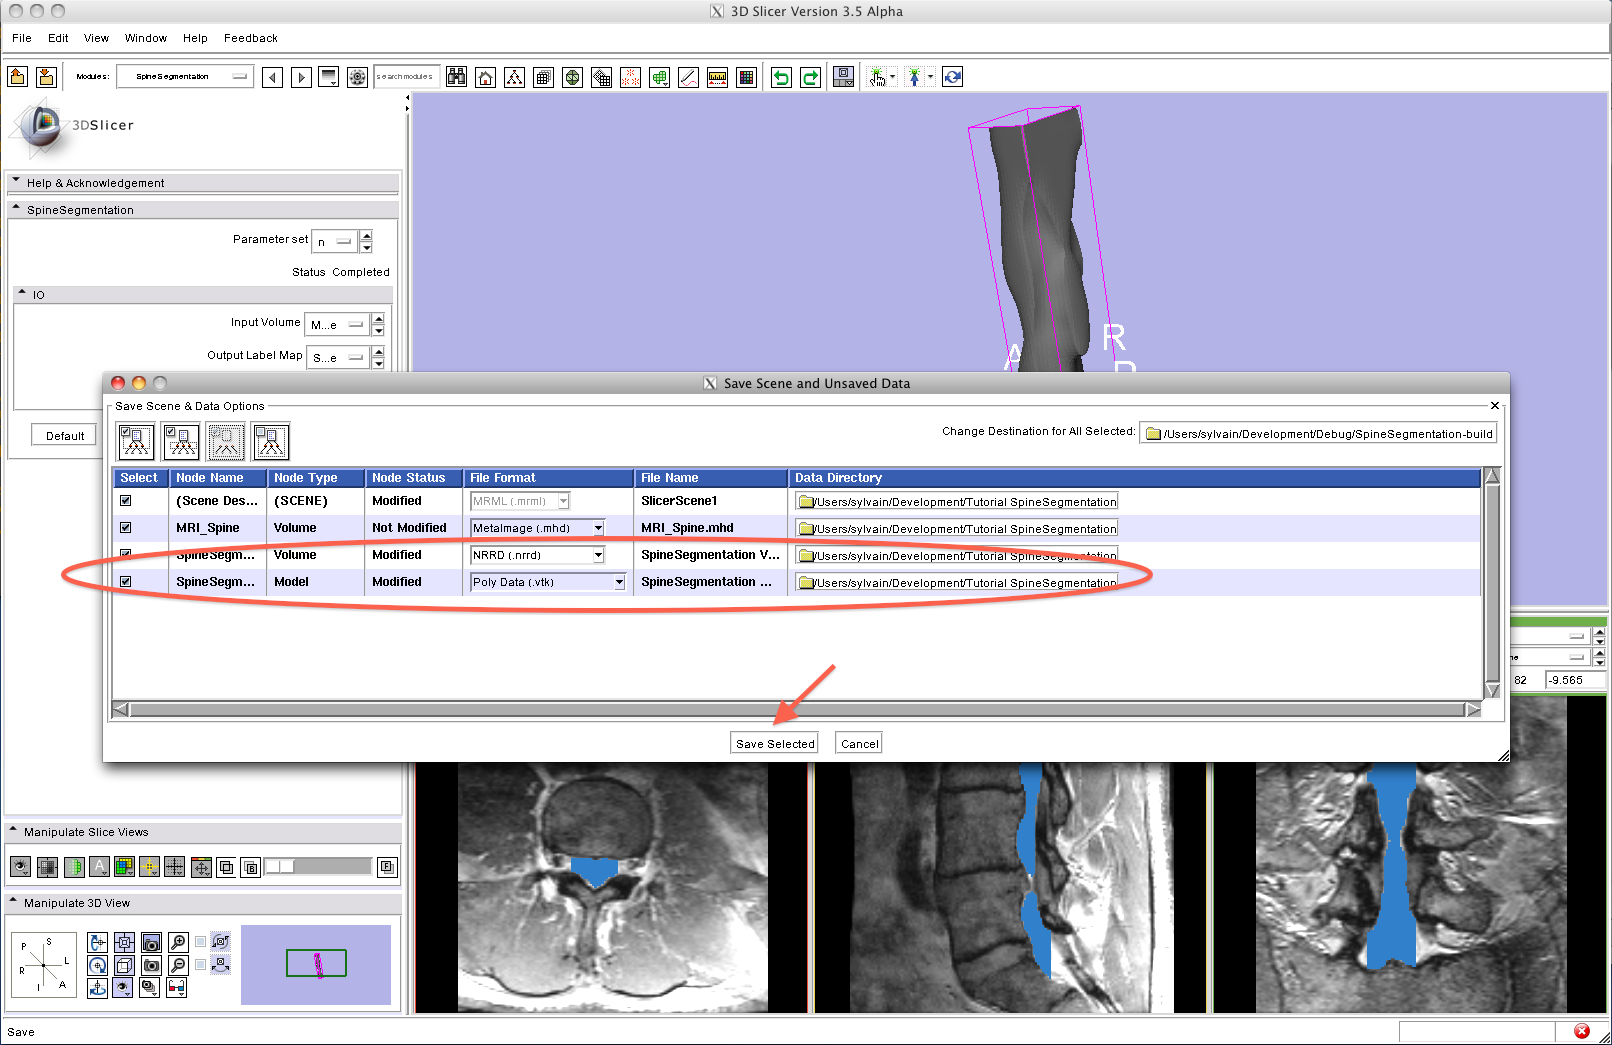Toggle the MRI_Spine row select checkbox
Screen dimensions: 1612x1045
coord(126,528)
